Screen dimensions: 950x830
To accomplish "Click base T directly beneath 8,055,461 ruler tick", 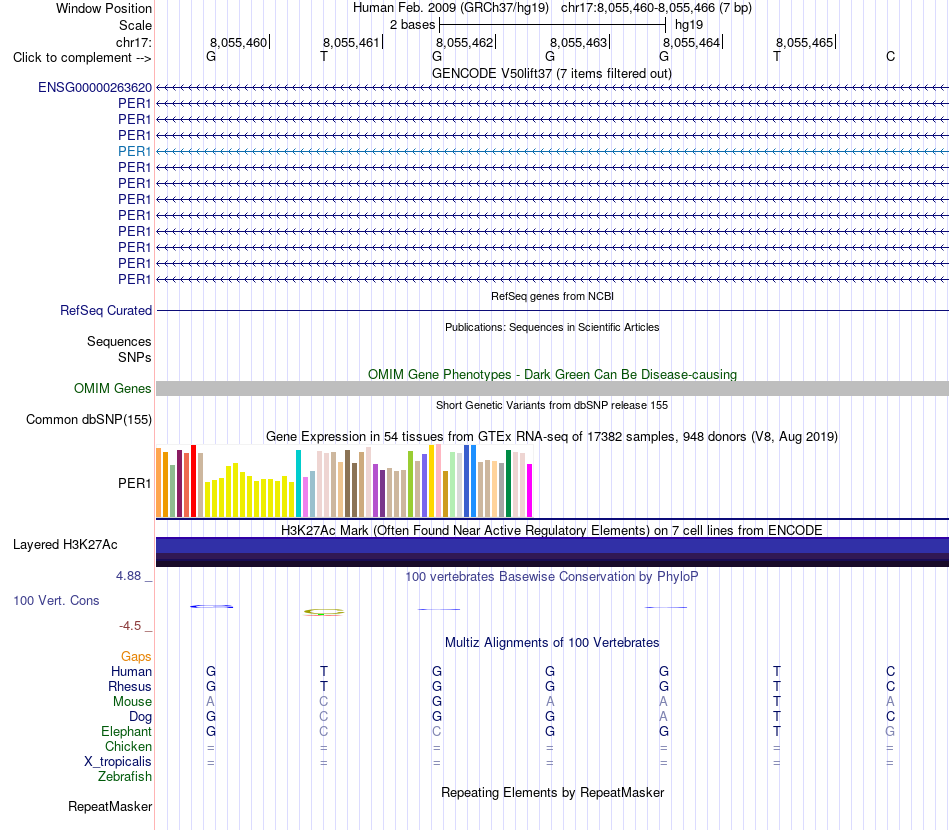I will coord(324,56).
